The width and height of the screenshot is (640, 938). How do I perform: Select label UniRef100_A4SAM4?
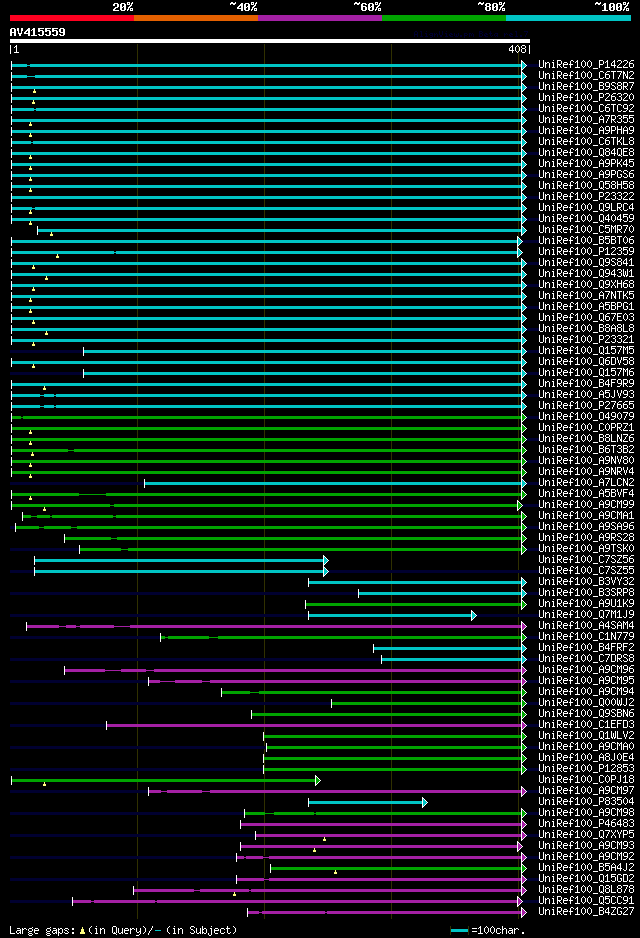[586, 626]
